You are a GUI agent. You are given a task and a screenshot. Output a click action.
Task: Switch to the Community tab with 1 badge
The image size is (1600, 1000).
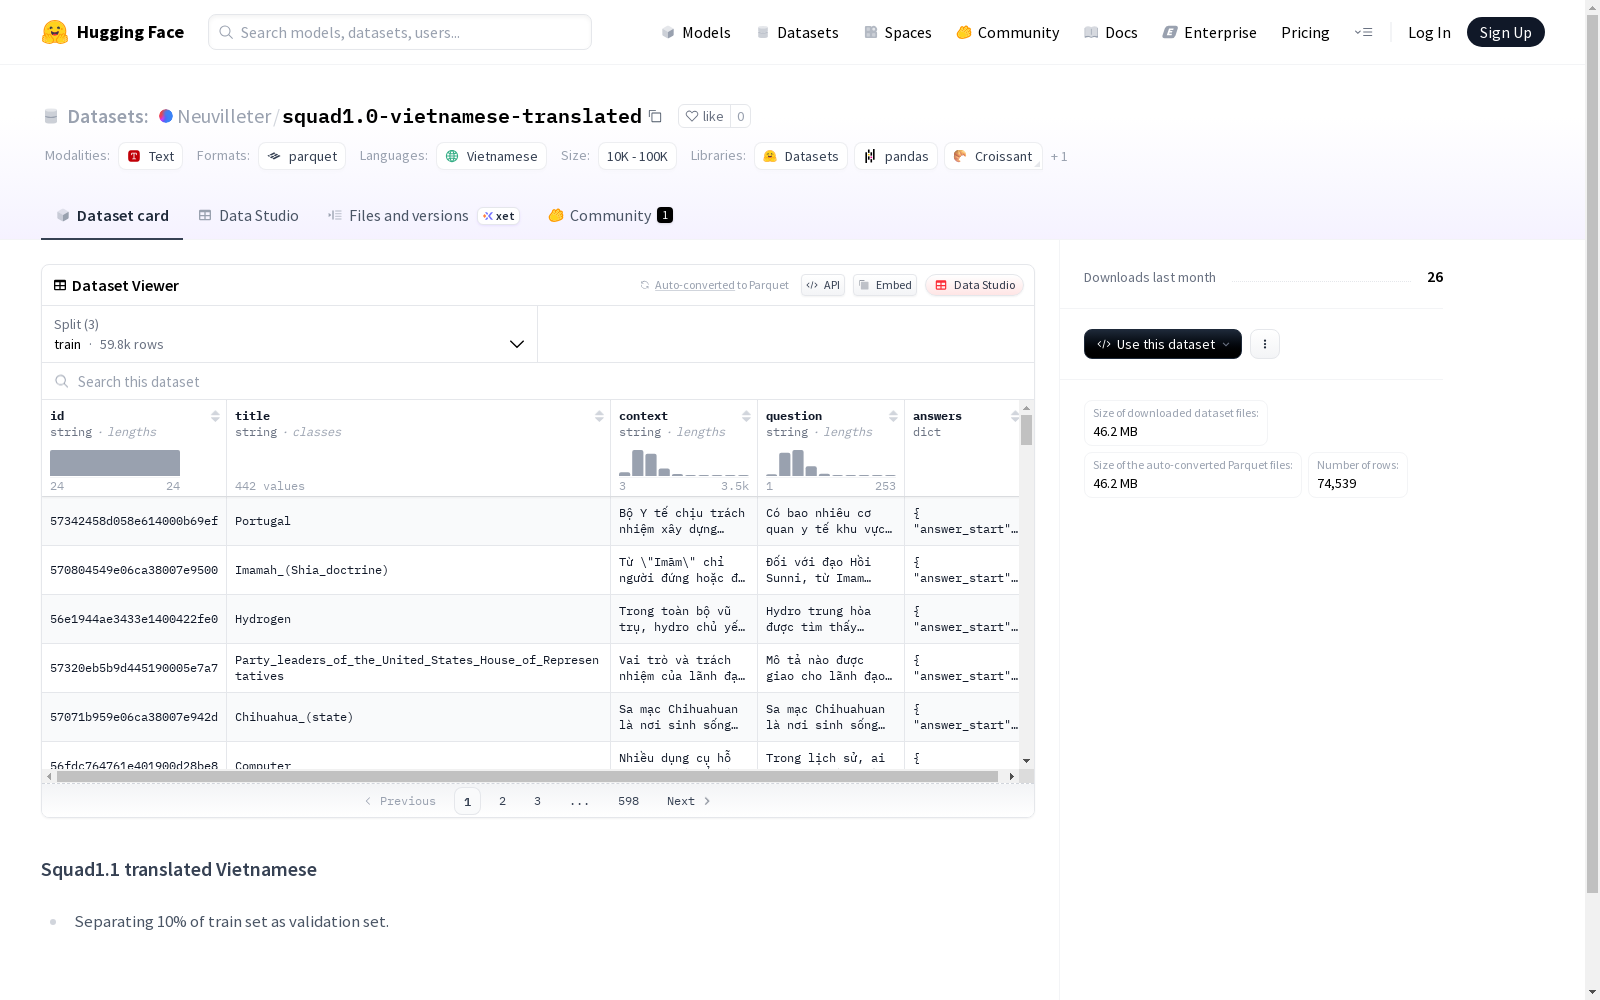coord(610,215)
